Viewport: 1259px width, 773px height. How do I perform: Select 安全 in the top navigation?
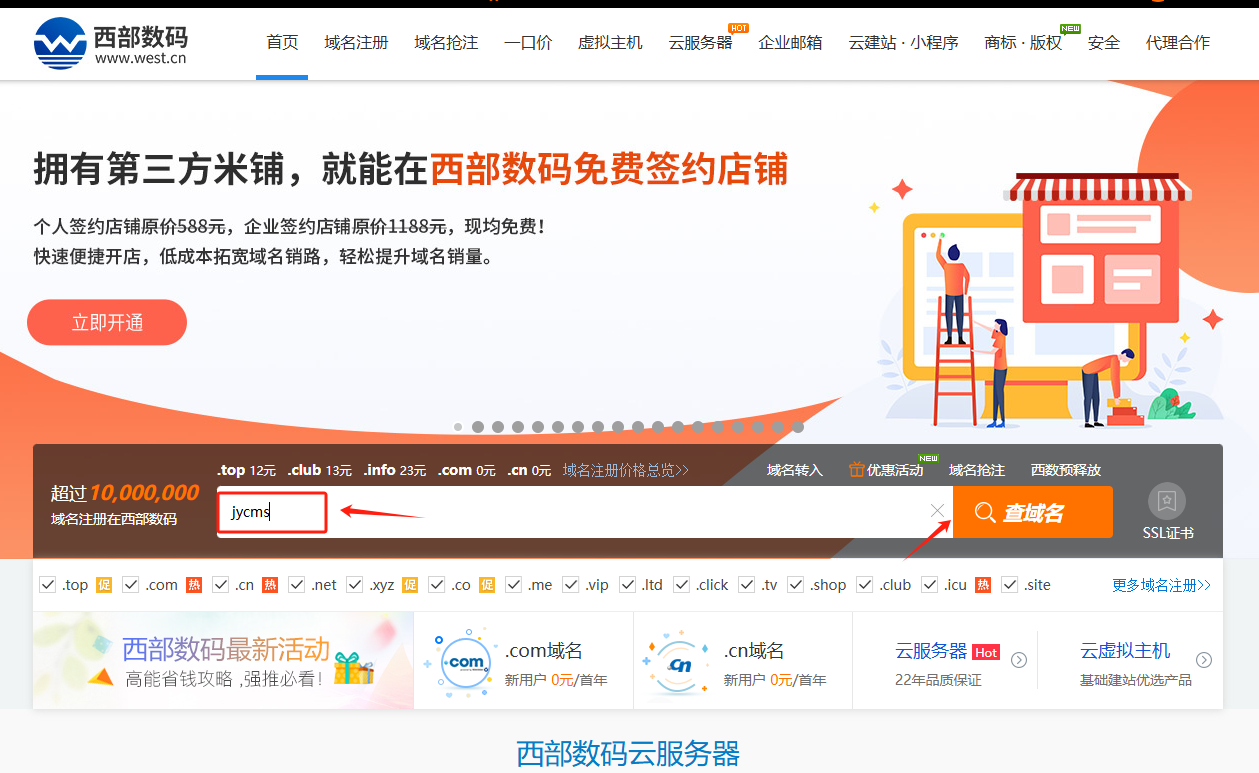[x=1104, y=43]
